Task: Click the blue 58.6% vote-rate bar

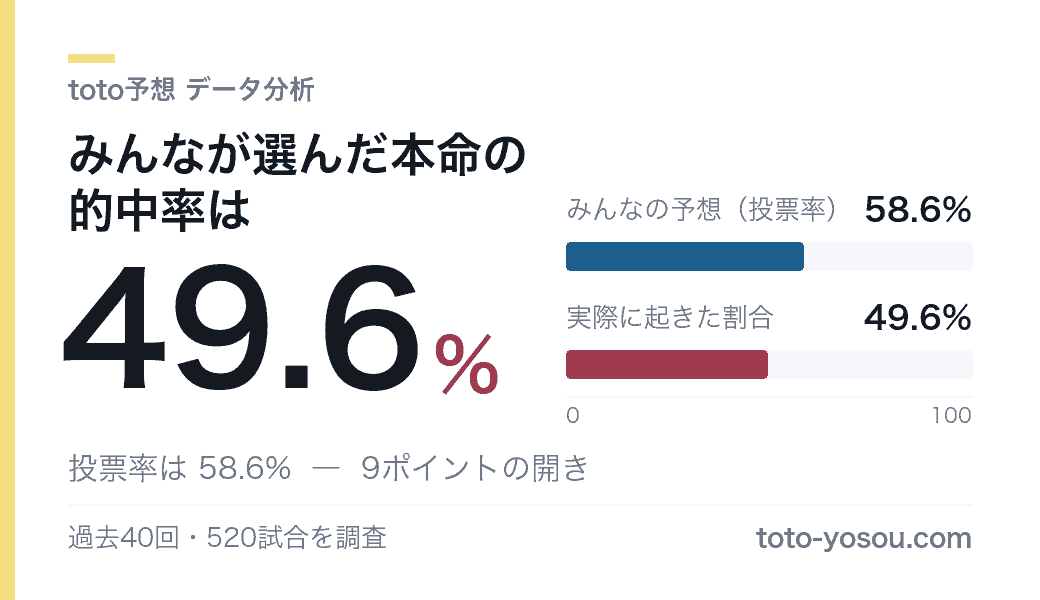Action: coord(684,257)
